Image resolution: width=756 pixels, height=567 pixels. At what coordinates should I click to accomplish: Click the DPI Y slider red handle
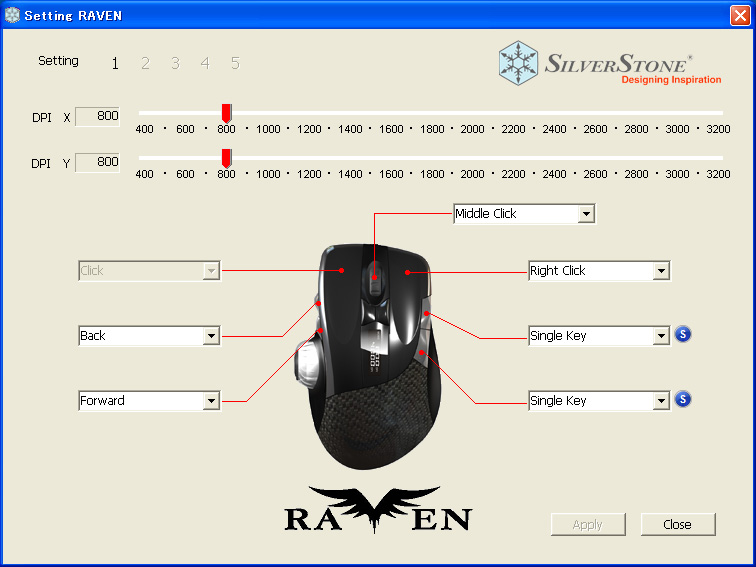pyautogui.click(x=226, y=158)
